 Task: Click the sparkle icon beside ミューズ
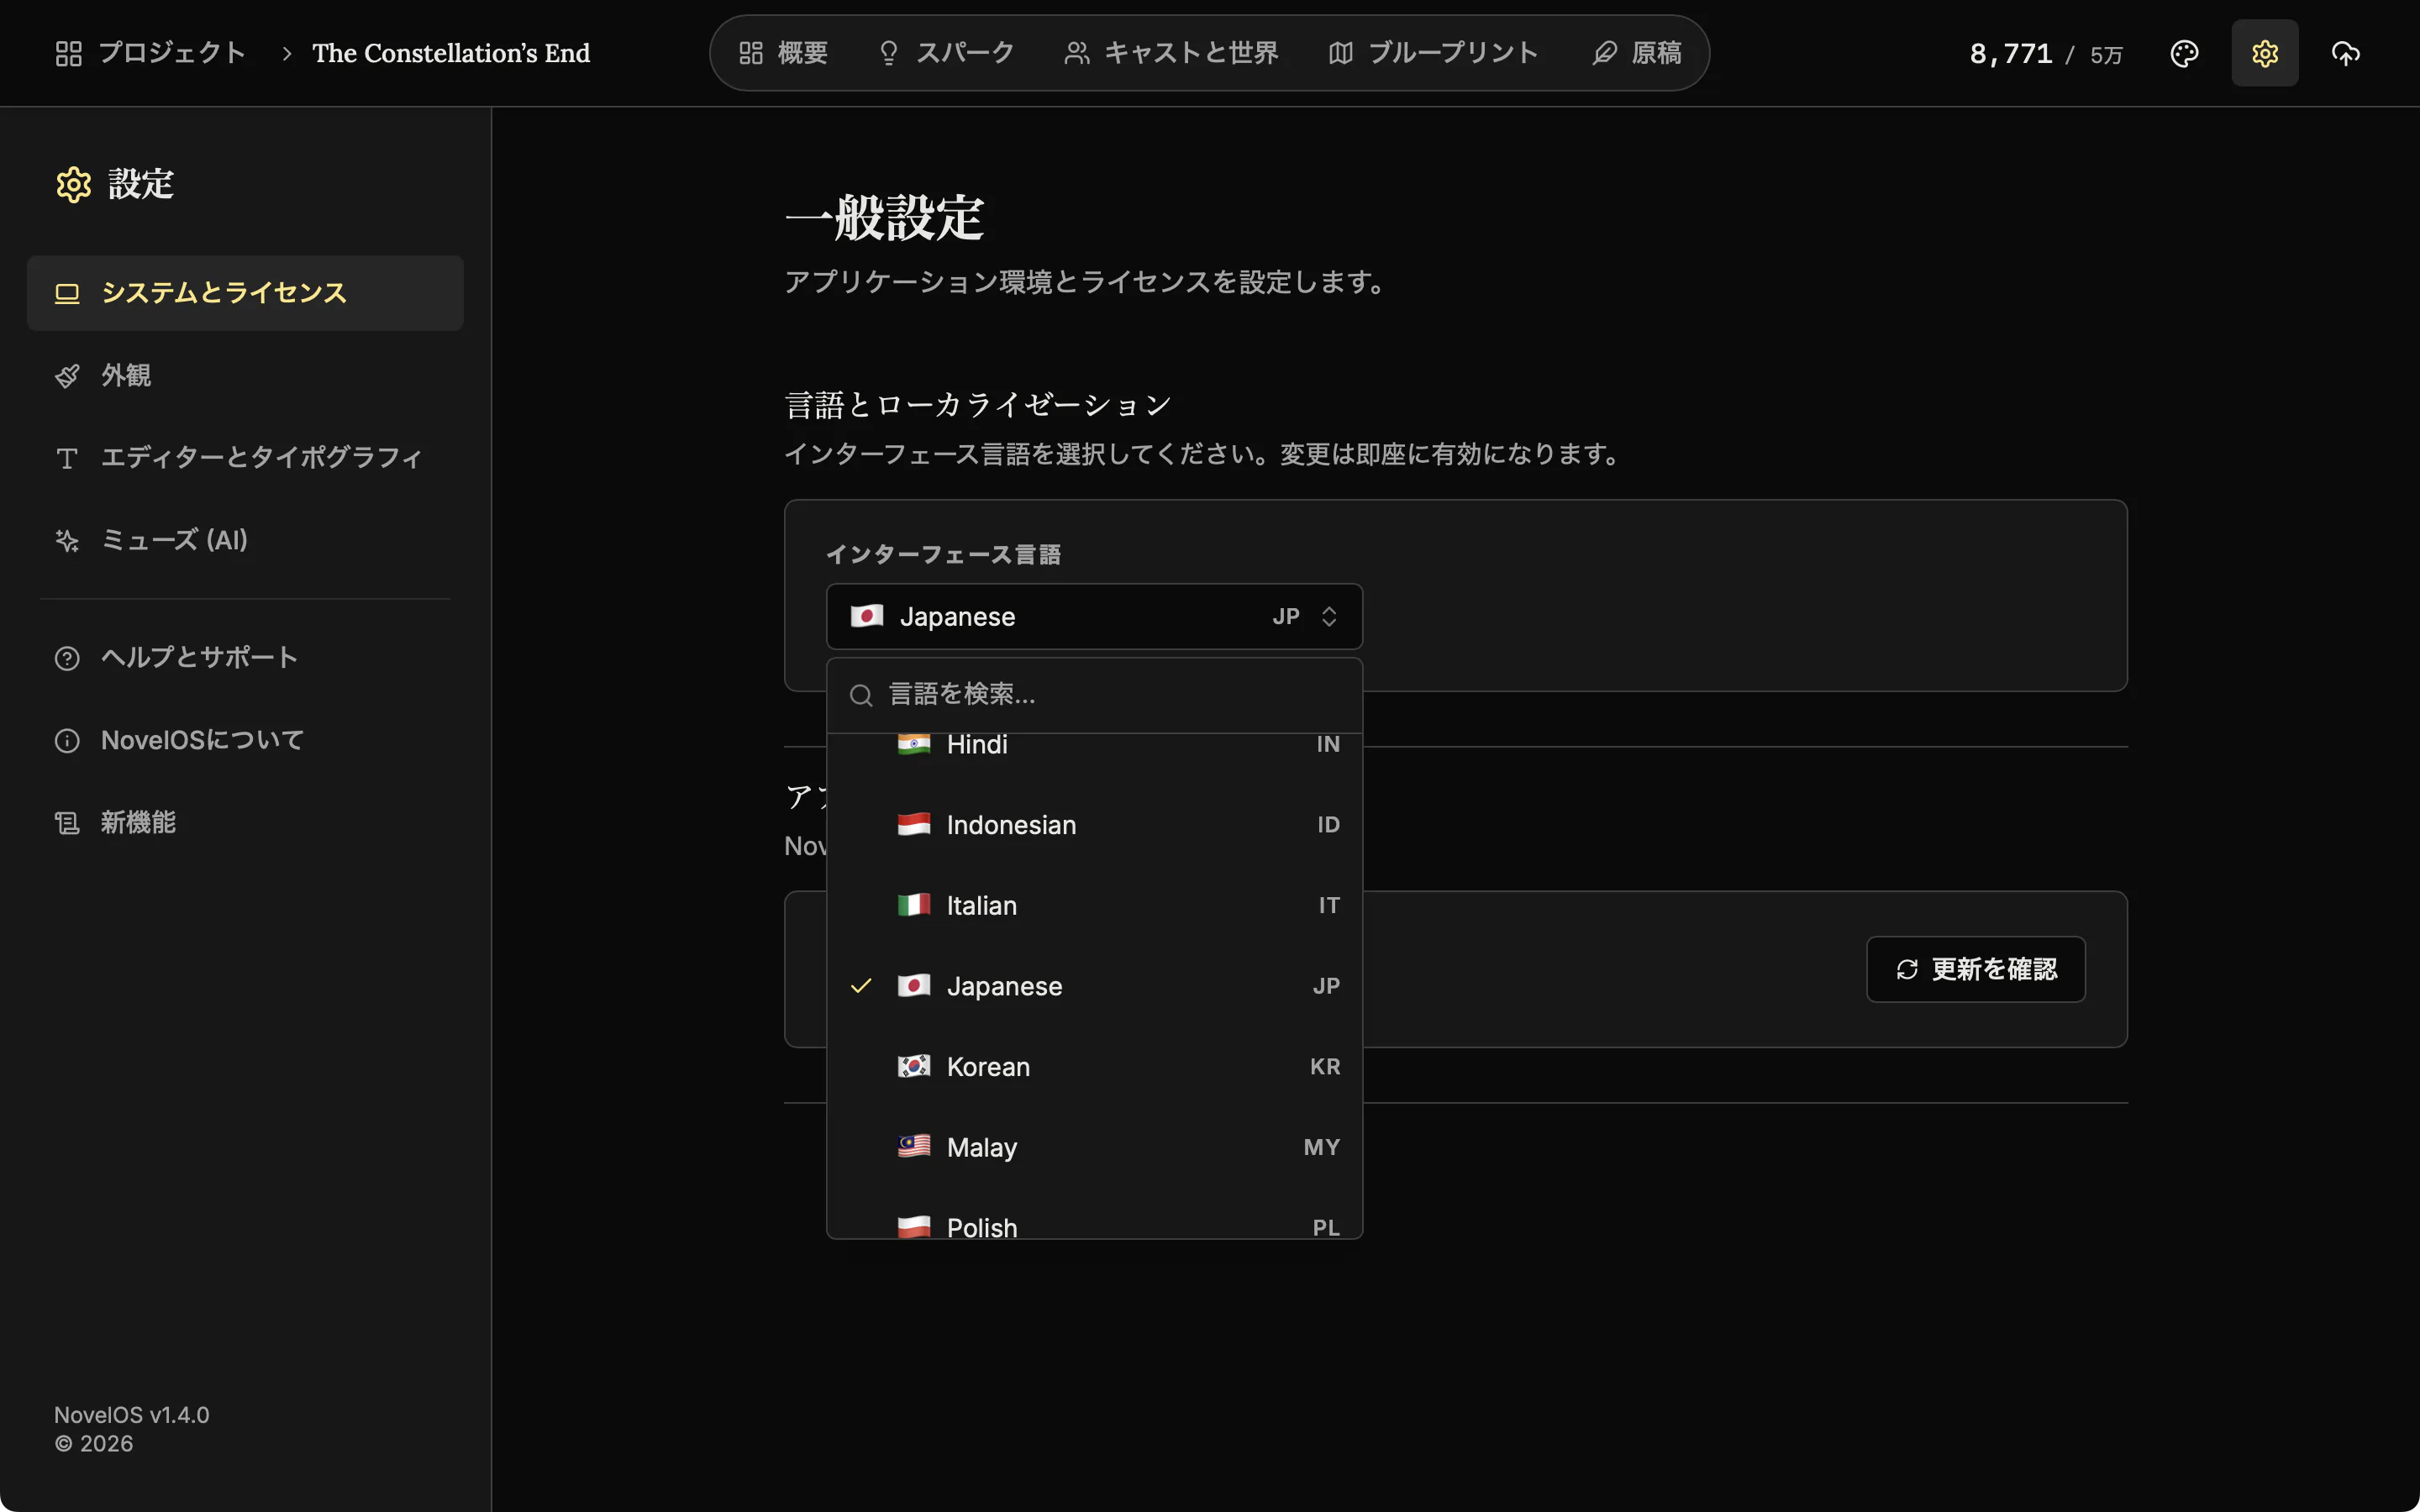pyautogui.click(x=67, y=541)
